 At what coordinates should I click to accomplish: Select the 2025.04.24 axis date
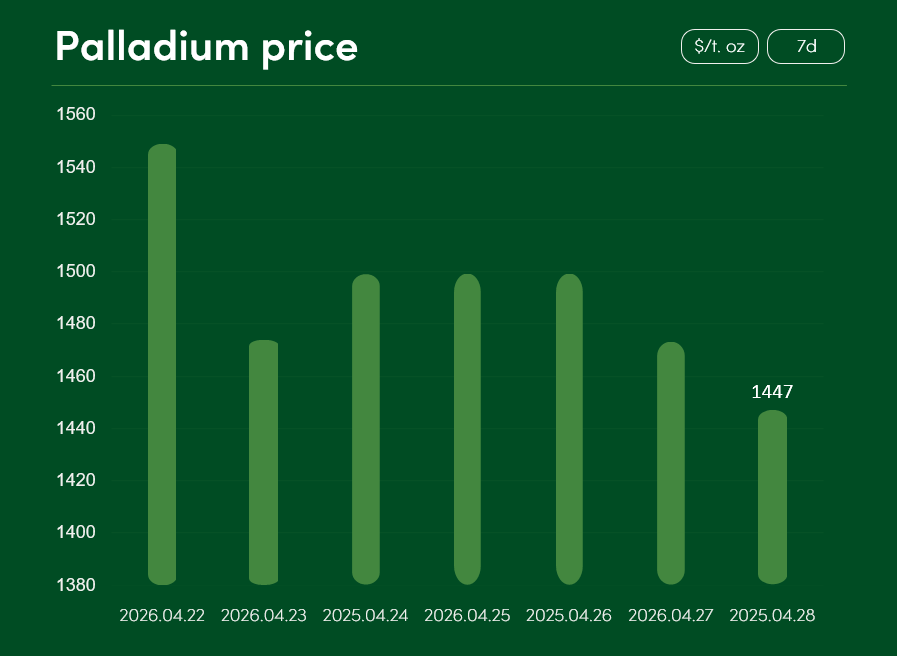366,616
